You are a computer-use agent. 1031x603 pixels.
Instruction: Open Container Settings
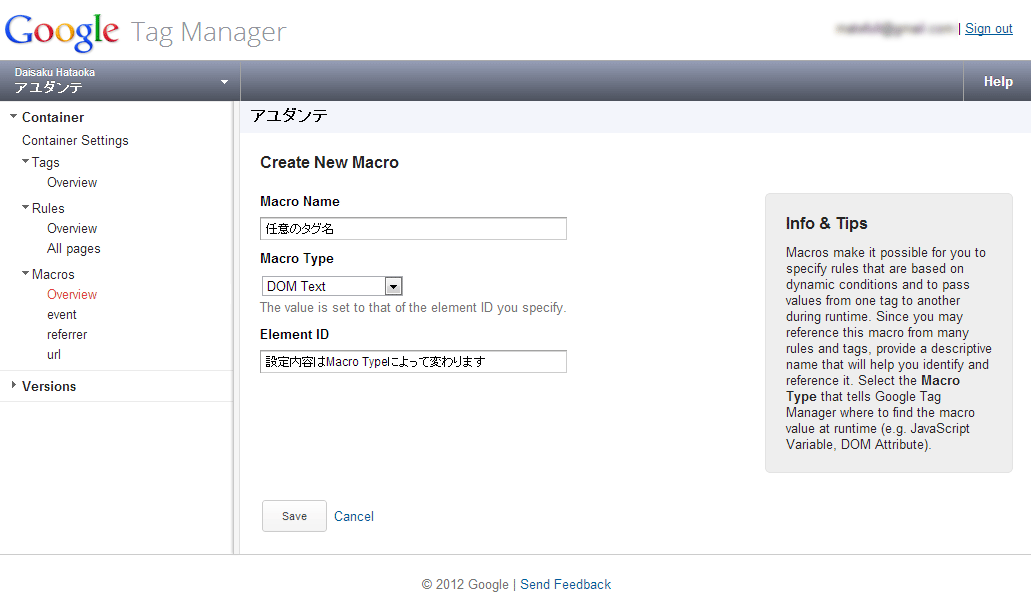[75, 141]
